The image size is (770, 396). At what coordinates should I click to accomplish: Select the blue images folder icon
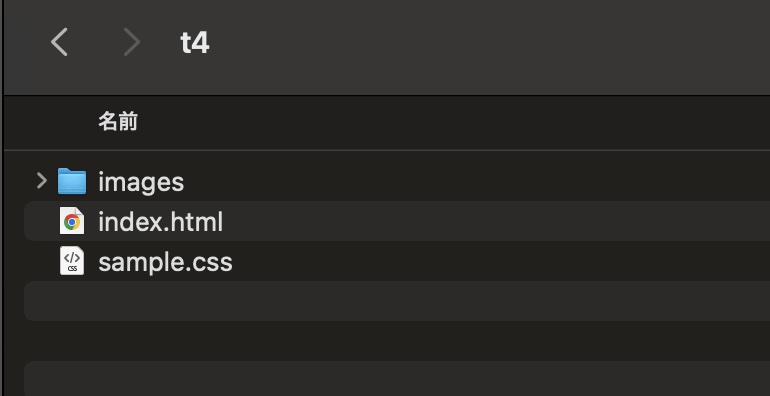72,181
